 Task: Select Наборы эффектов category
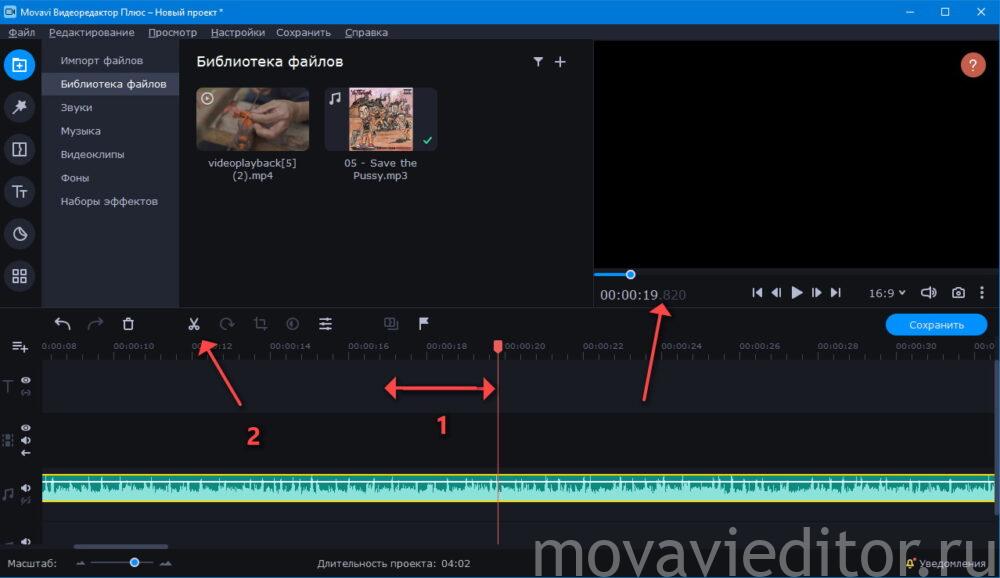coord(109,202)
